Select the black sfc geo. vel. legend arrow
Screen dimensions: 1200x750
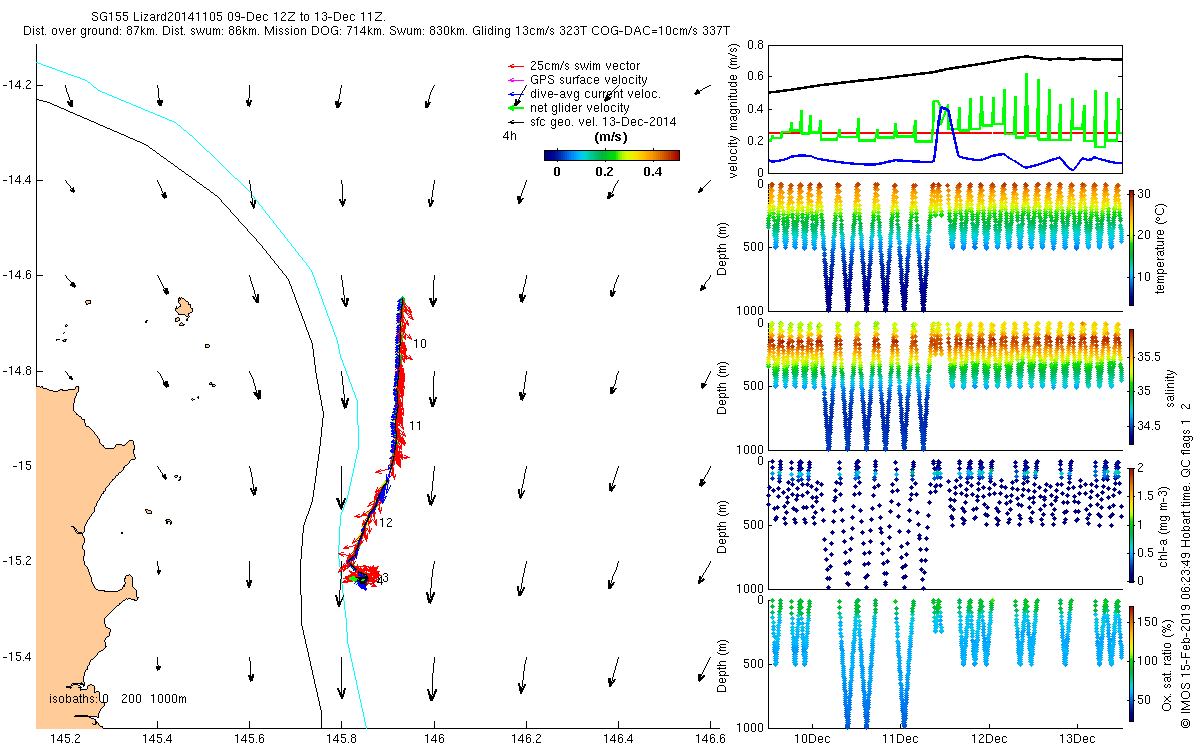point(515,122)
